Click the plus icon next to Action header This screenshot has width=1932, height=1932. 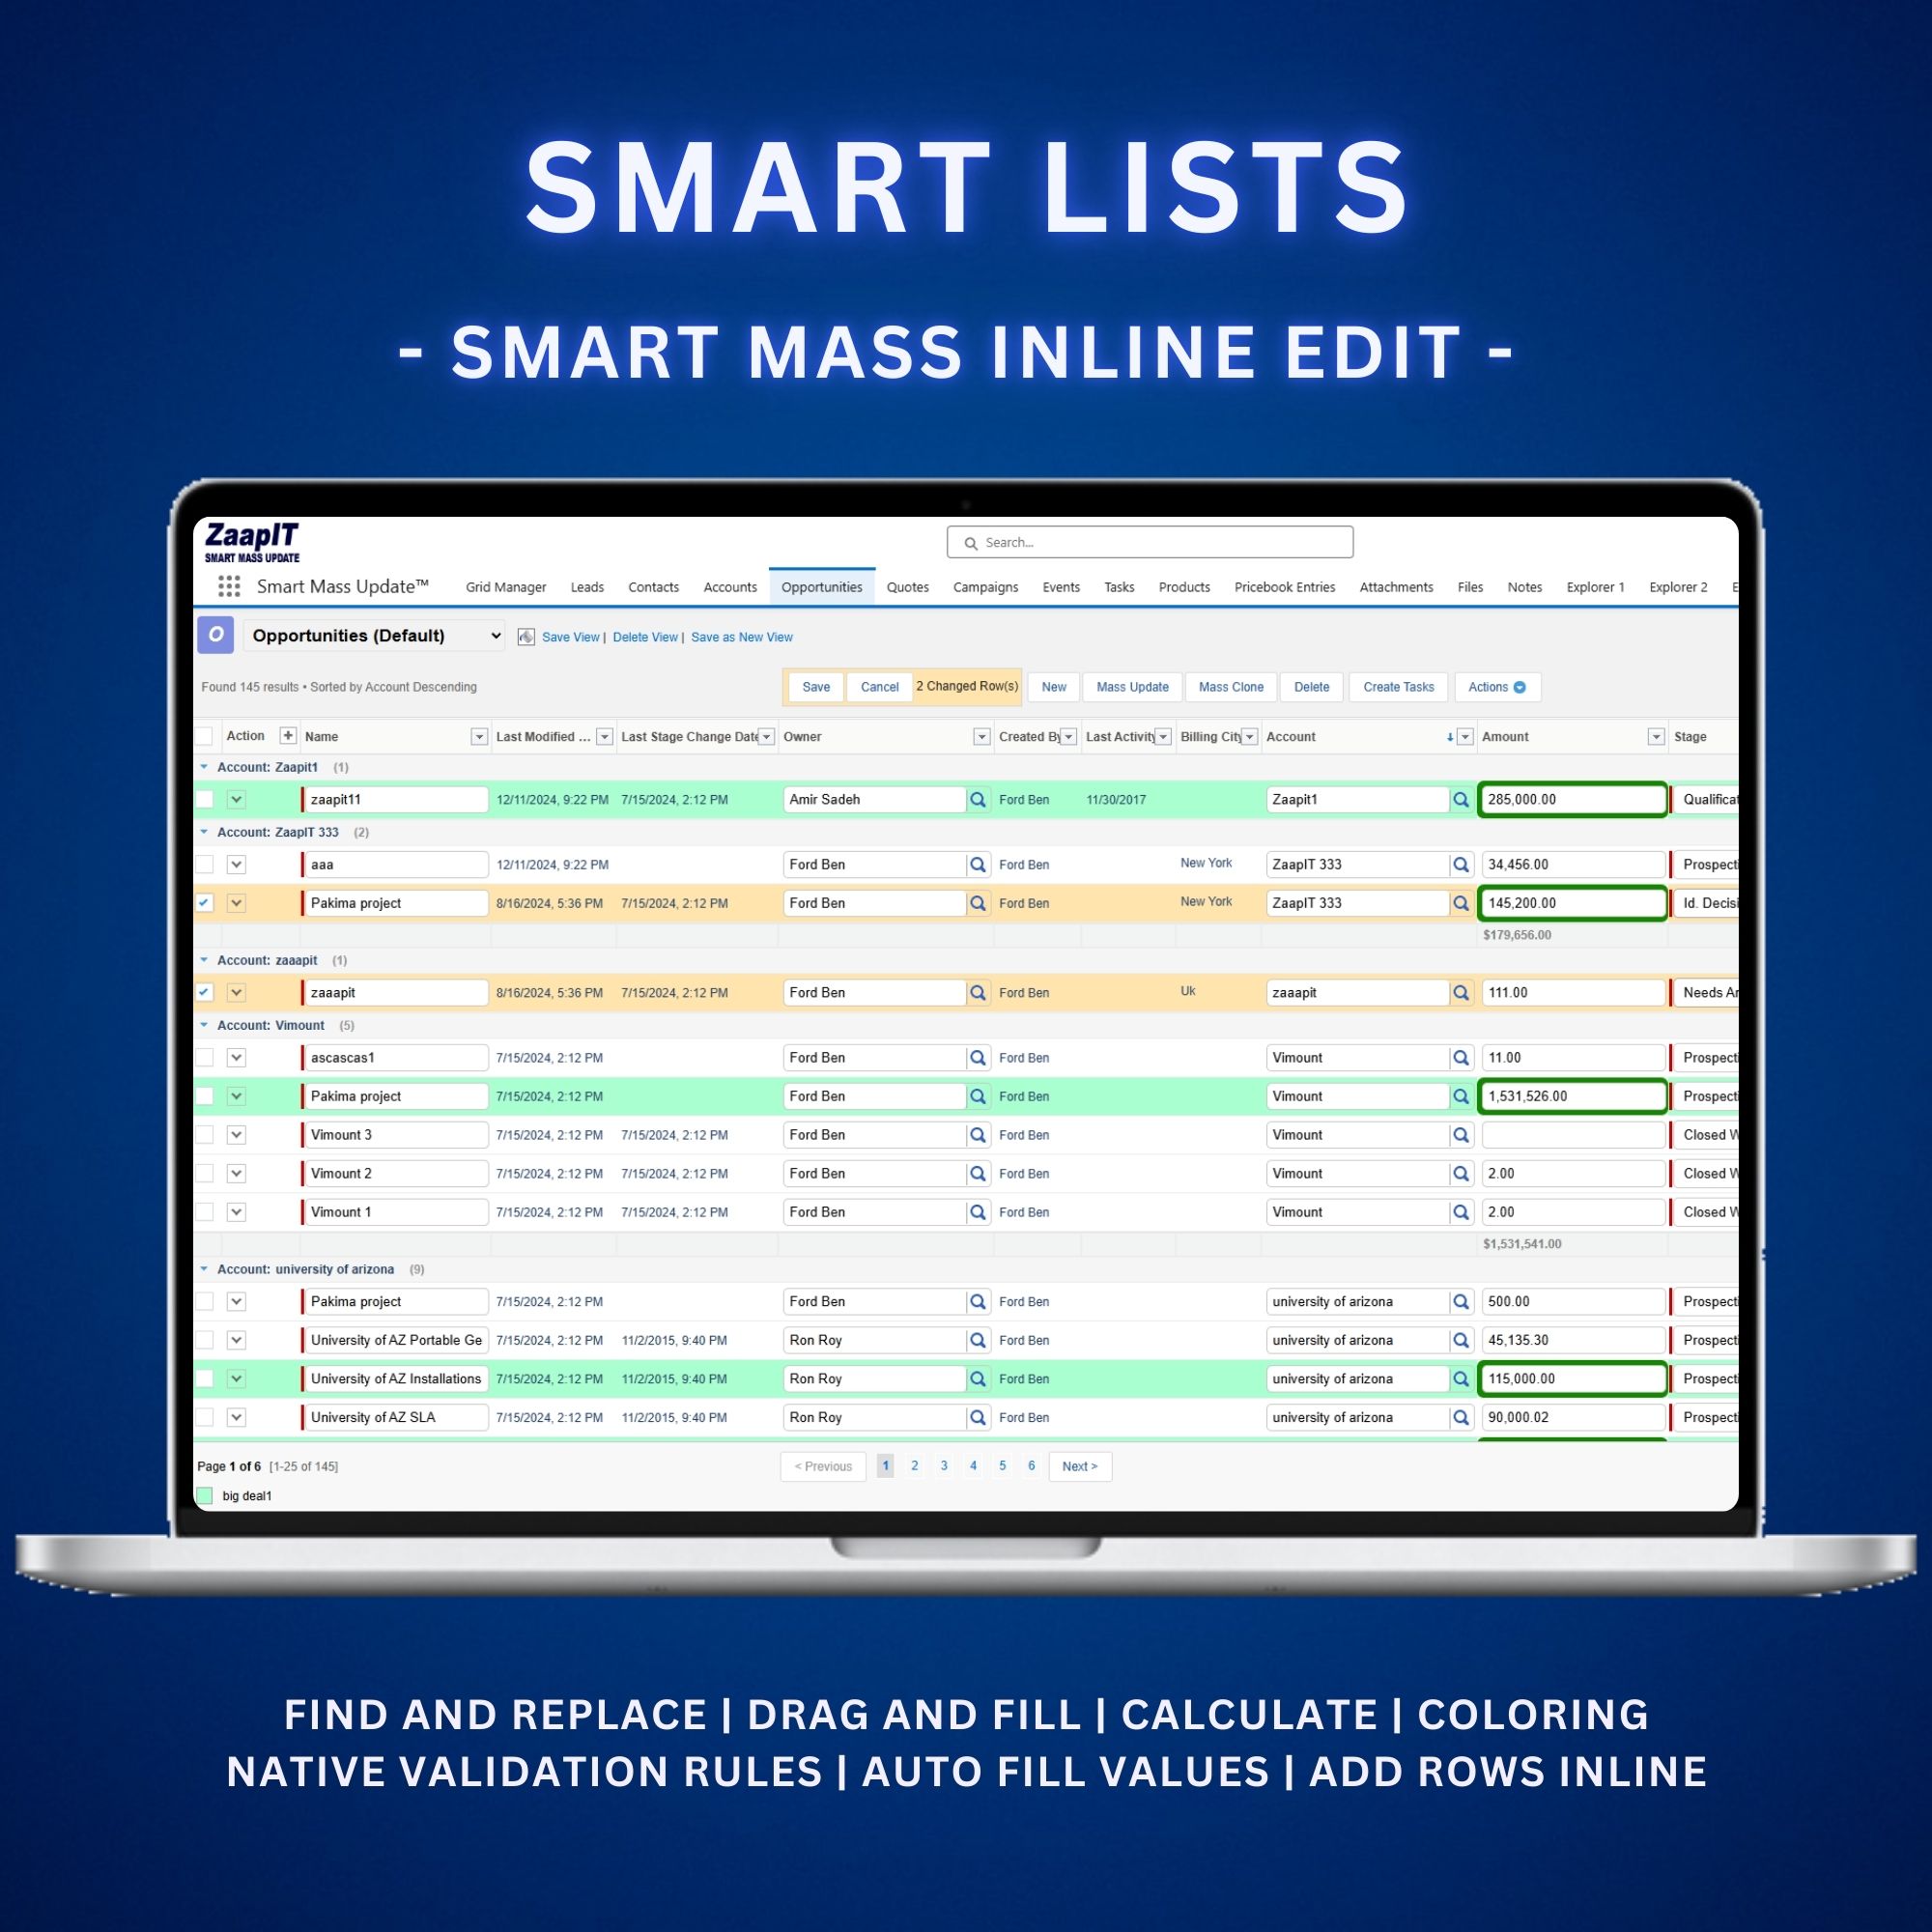click(x=287, y=736)
